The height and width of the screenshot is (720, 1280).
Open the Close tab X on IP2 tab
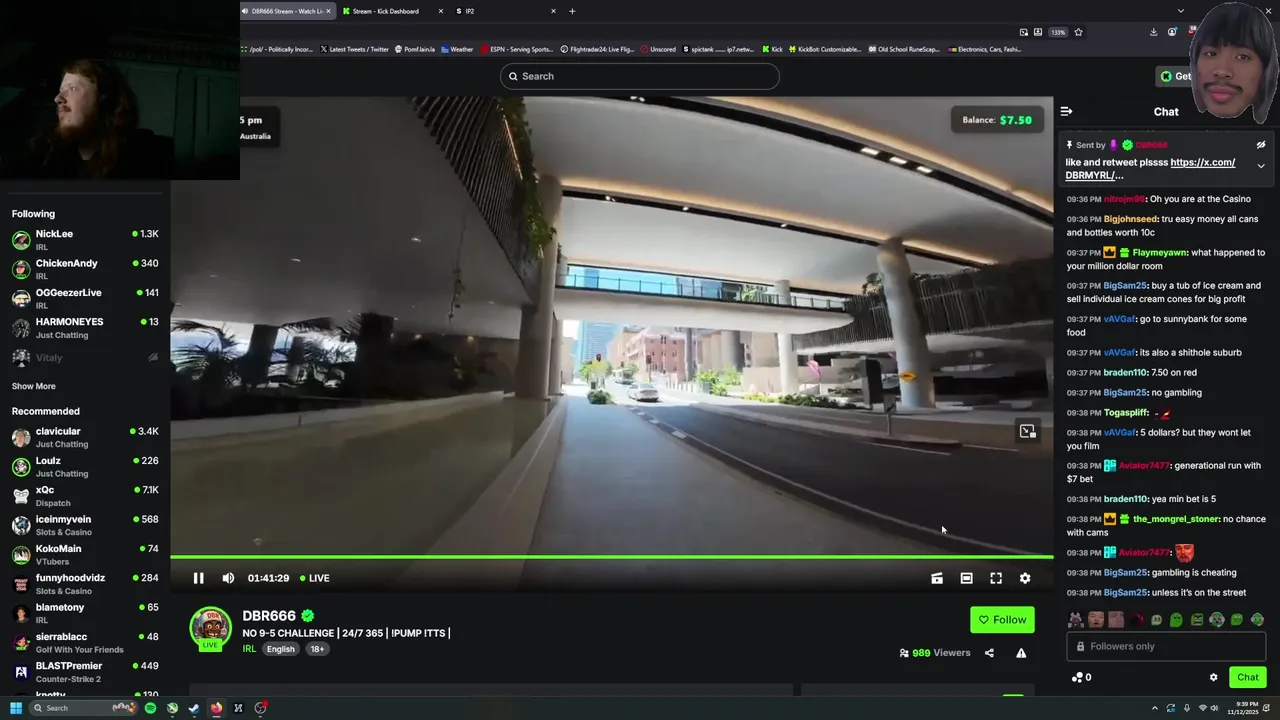coord(553,11)
